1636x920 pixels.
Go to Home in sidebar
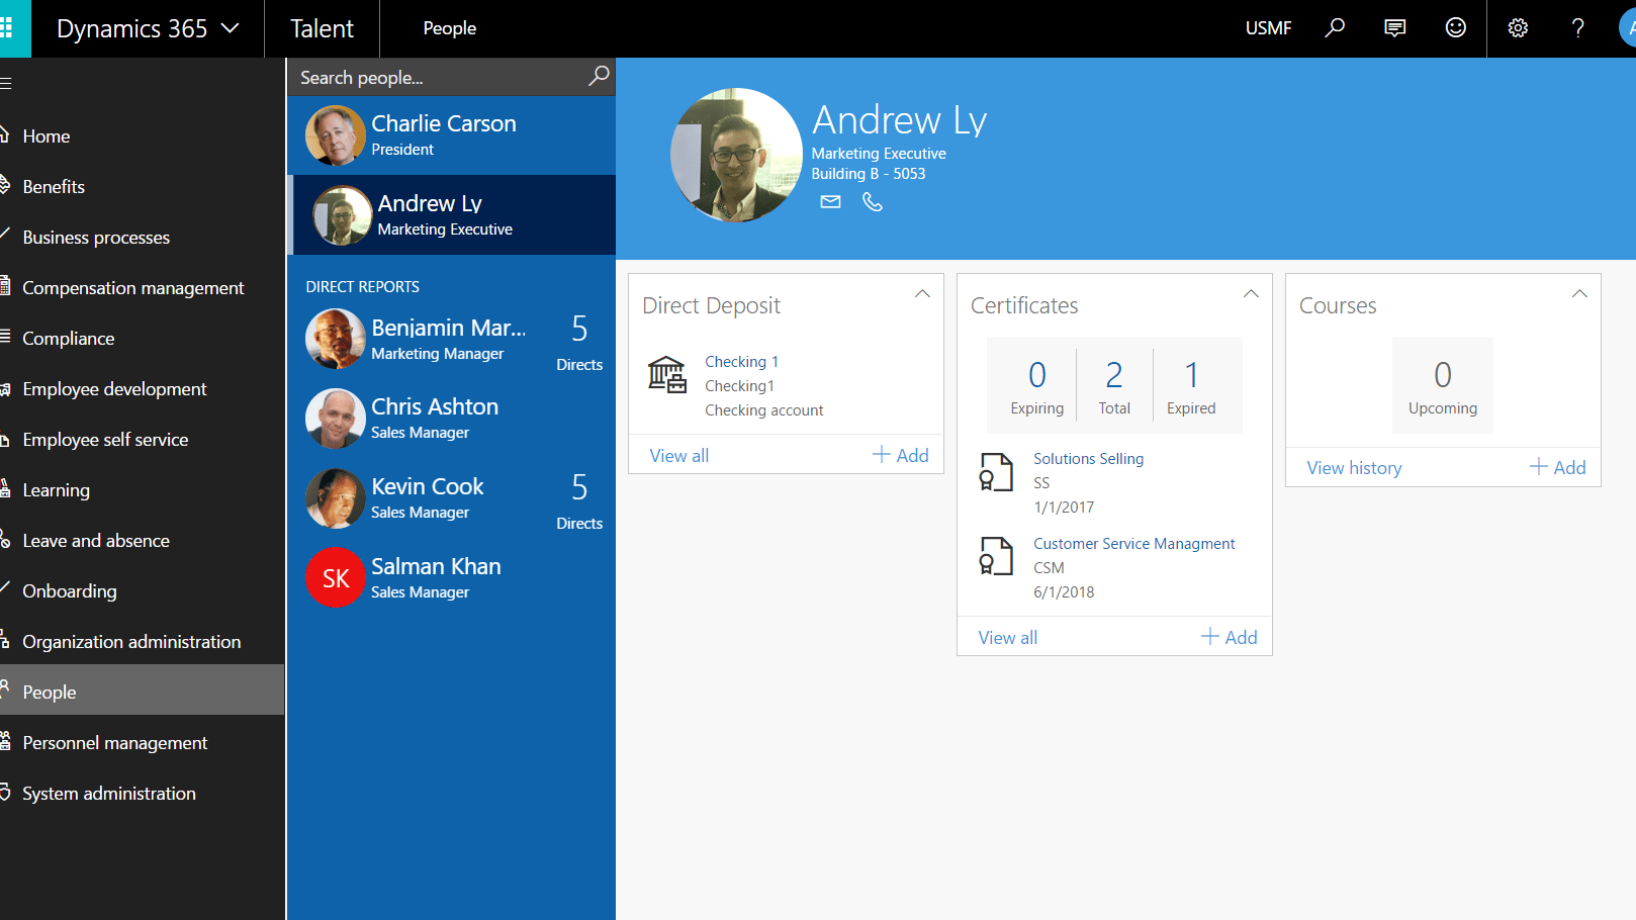click(x=142, y=136)
